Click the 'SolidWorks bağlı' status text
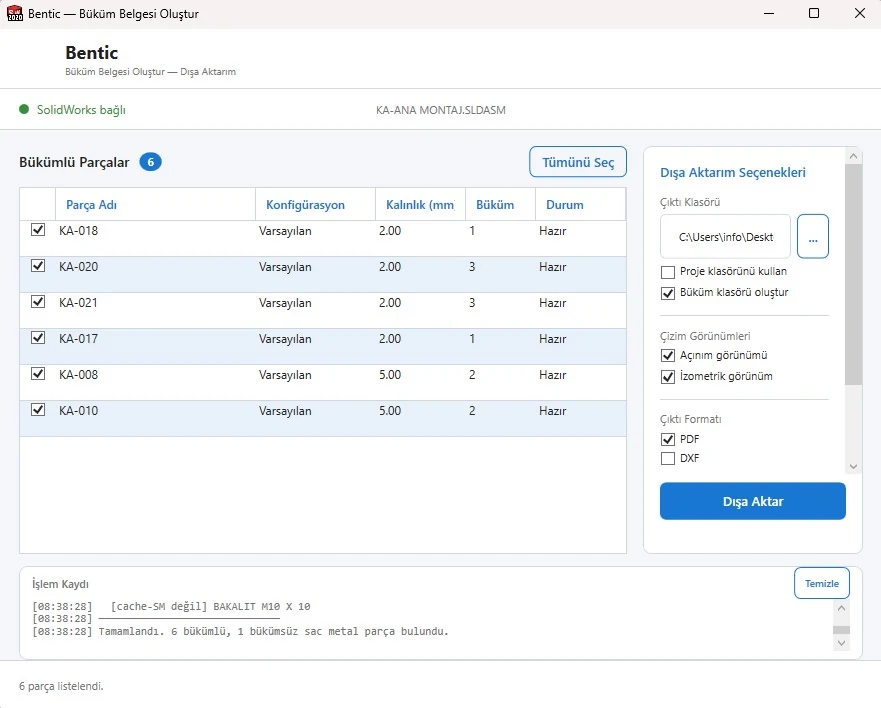881x708 pixels. (81, 110)
